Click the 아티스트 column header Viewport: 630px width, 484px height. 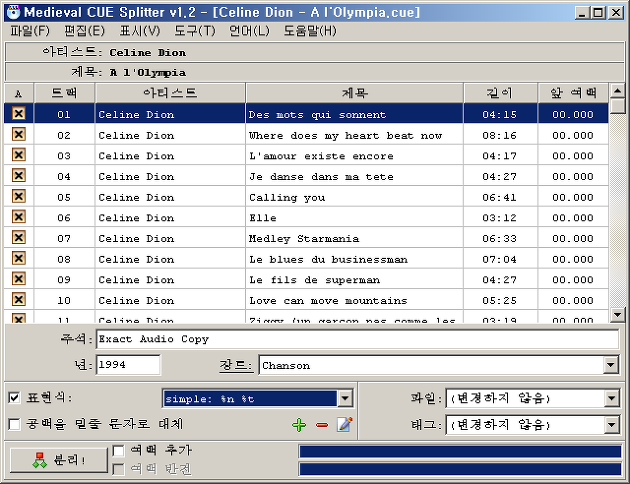tap(170, 93)
